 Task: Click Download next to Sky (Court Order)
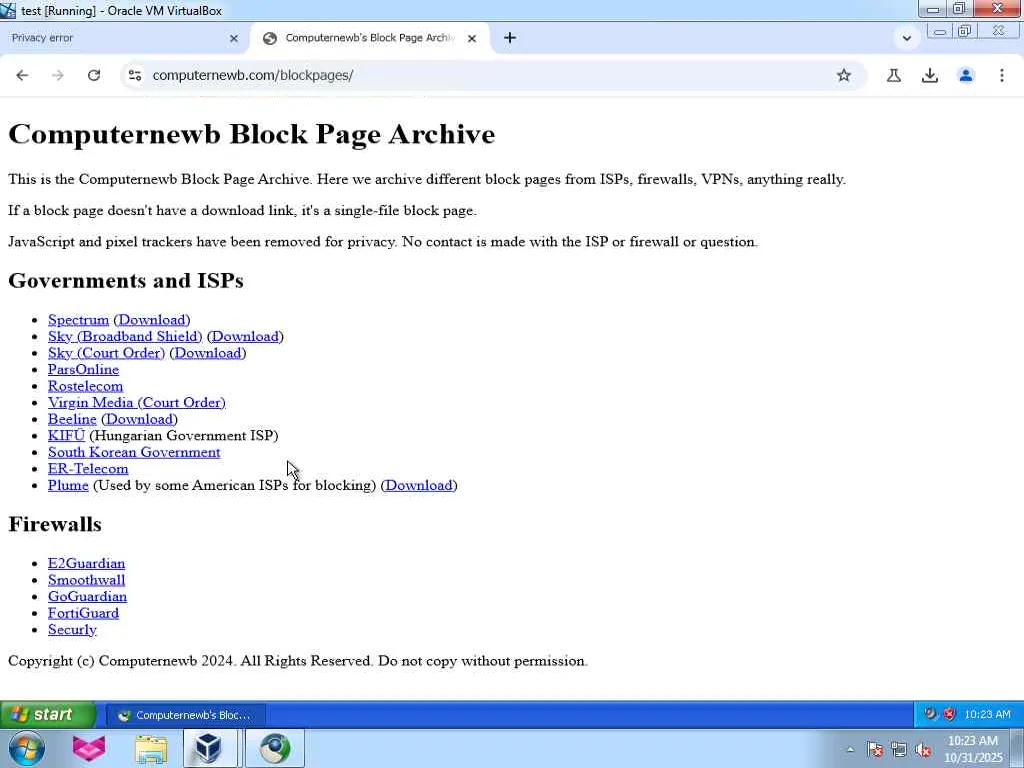[x=208, y=353]
